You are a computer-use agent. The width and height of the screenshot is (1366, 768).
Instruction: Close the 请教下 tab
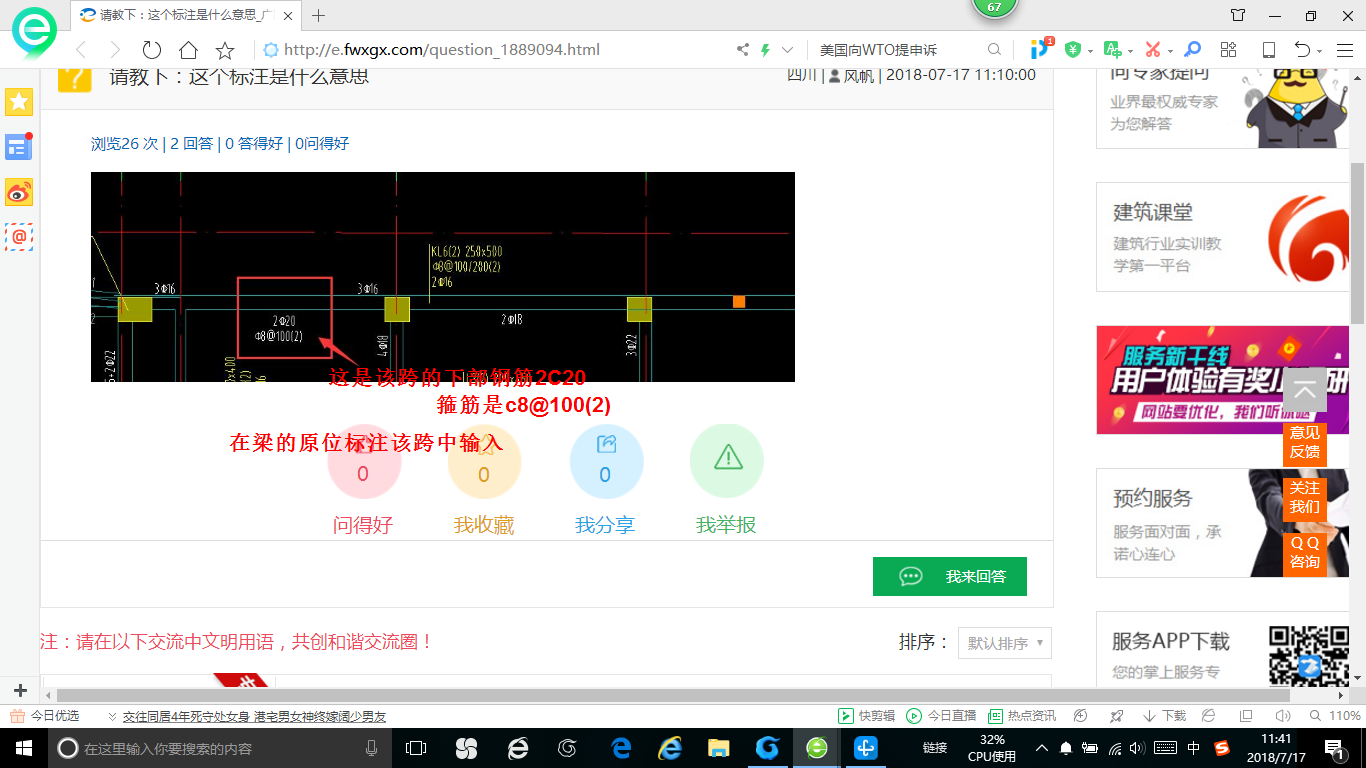point(288,16)
